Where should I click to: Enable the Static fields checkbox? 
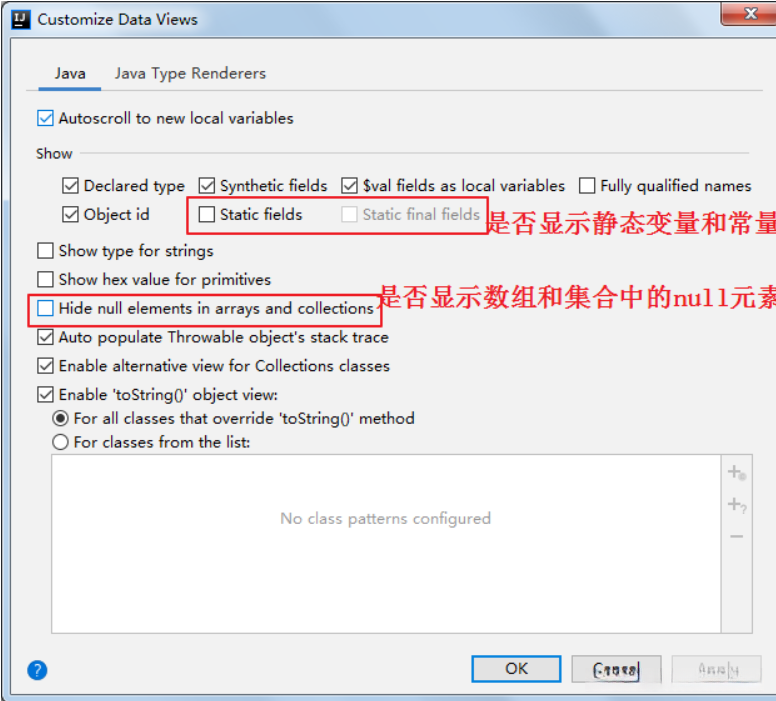pos(206,214)
